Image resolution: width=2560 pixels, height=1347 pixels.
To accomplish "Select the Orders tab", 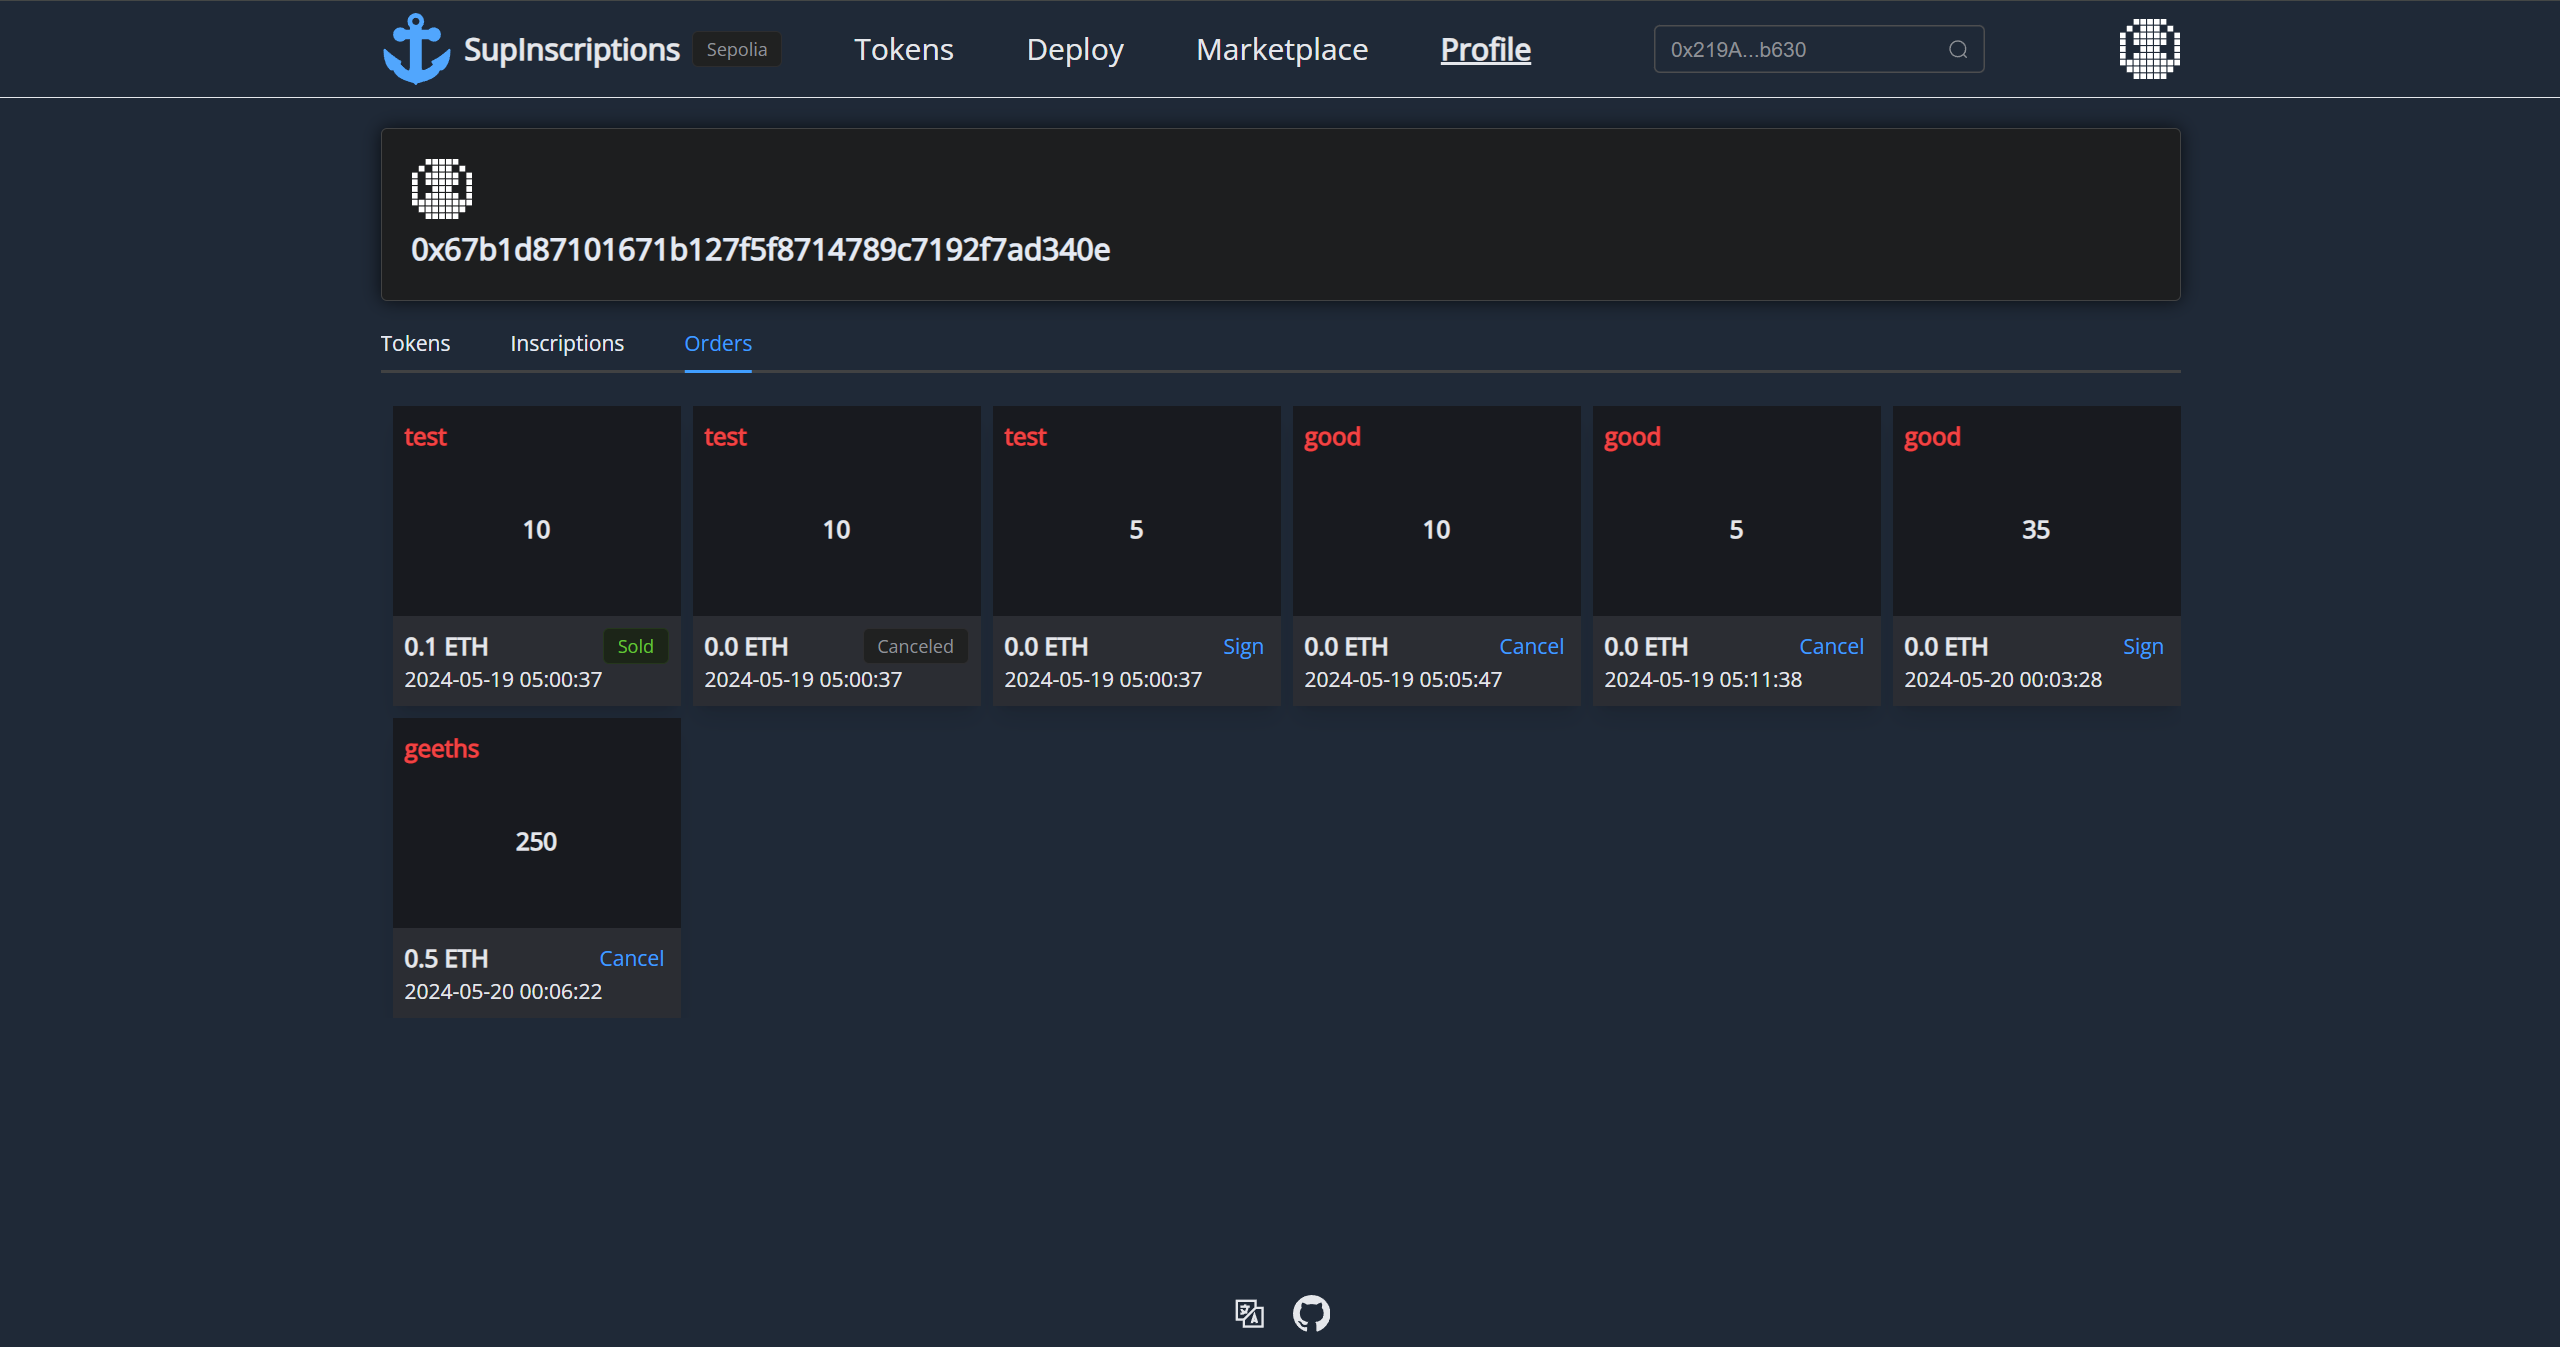I will coord(717,343).
